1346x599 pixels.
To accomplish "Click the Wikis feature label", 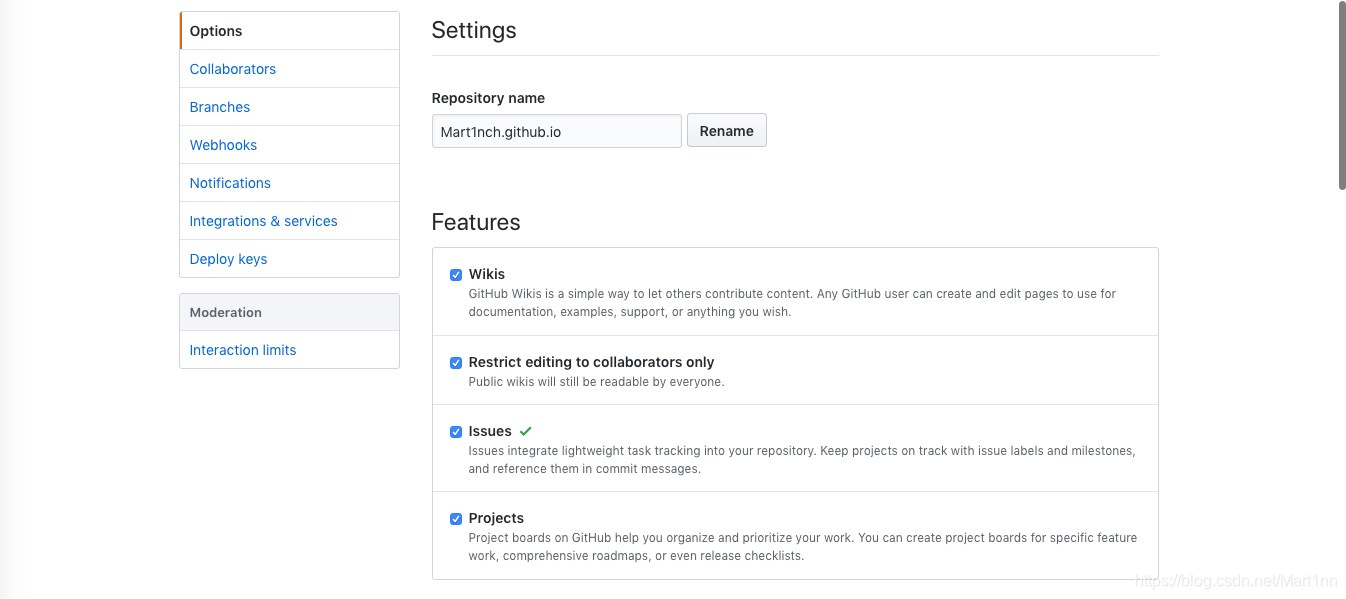I will tap(487, 274).
